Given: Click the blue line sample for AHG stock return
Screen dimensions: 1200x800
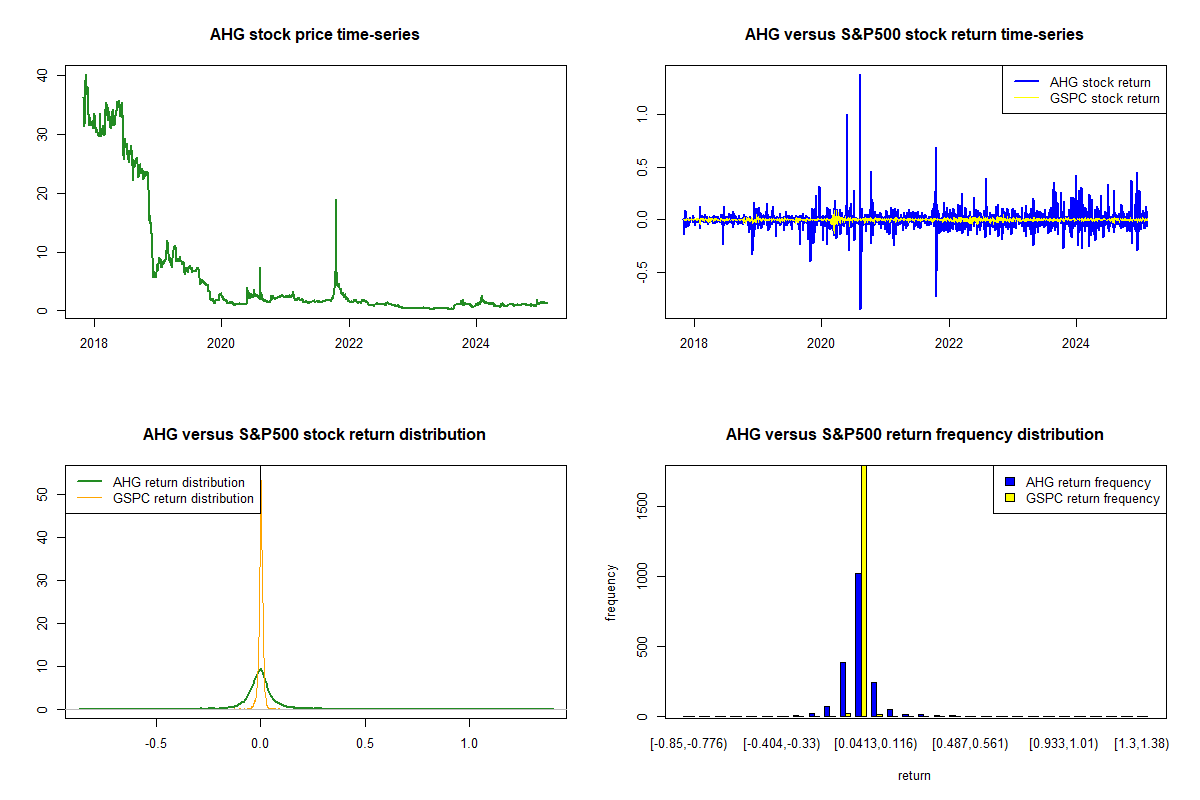Looking at the screenshot, I should (x=1026, y=82).
